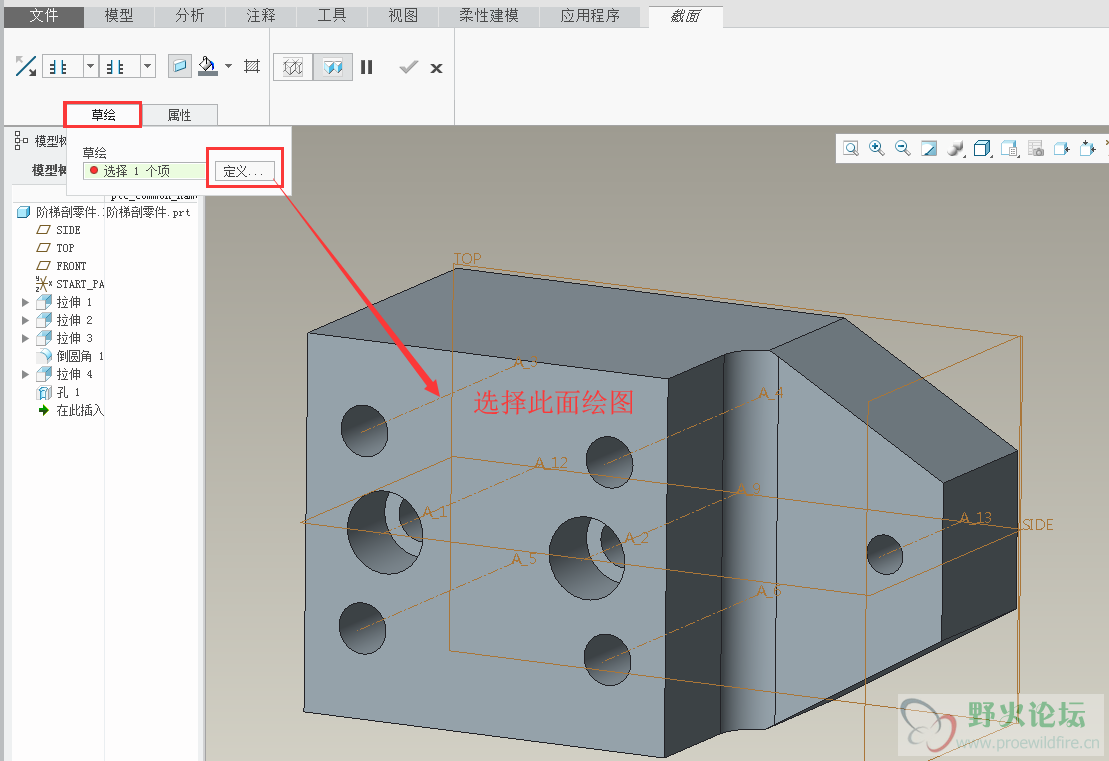Click the zoom out icon
The width and height of the screenshot is (1109, 761).
[902, 149]
